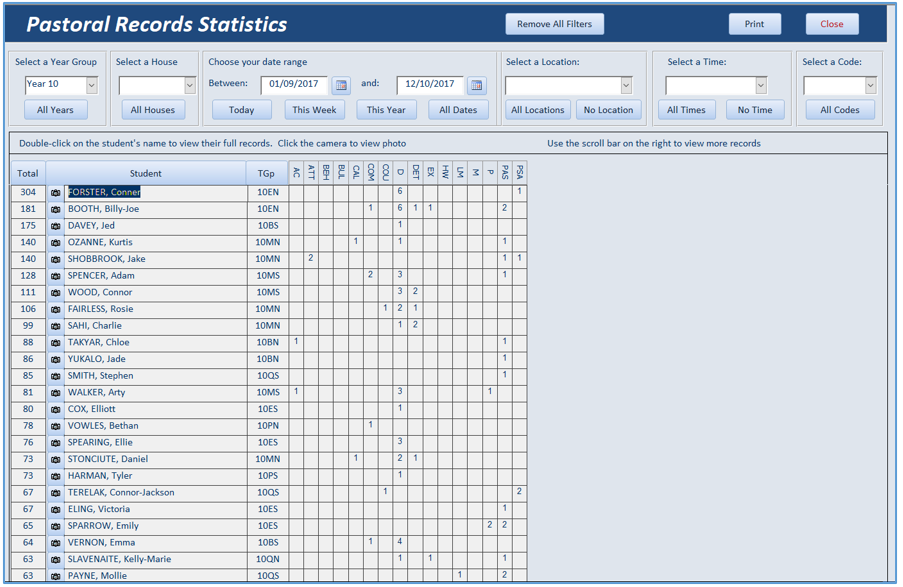903x587 pixels.
Task: Click the DET code column header
Action: tap(416, 172)
